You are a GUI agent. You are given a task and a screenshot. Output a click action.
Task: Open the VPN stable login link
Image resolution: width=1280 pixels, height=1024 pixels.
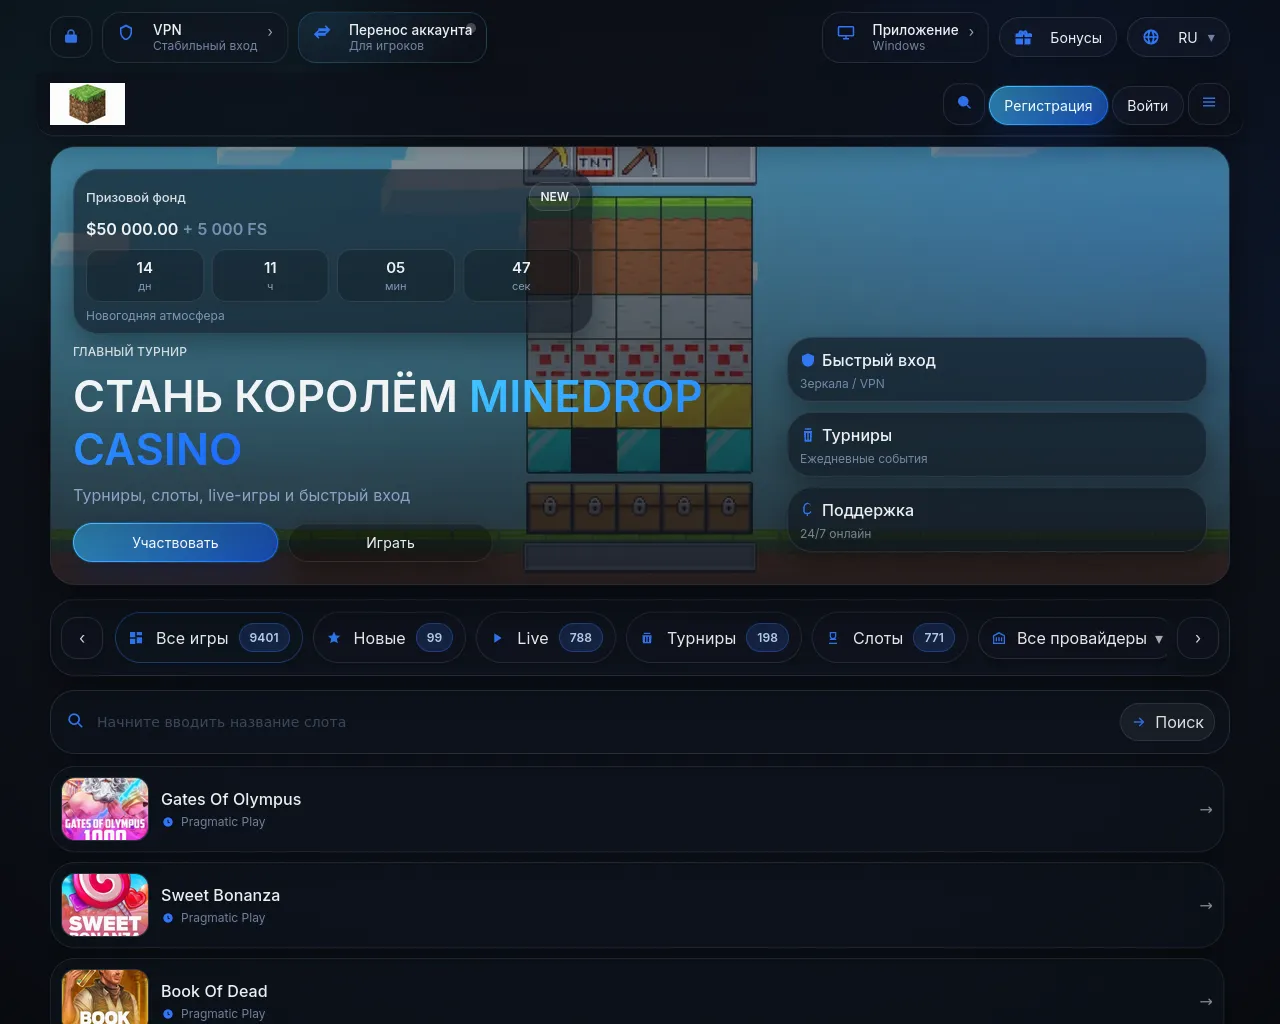click(195, 37)
